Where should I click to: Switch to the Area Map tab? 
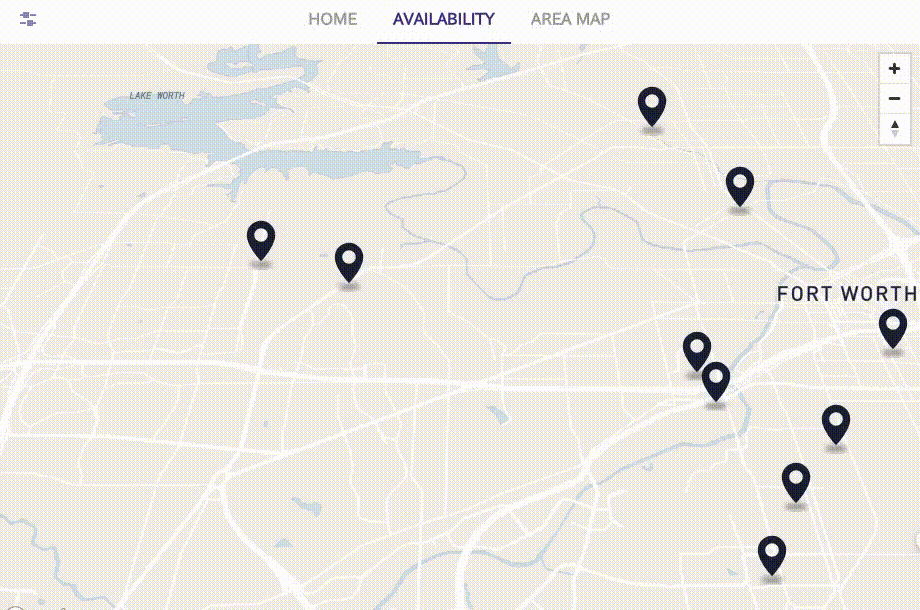[x=570, y=20]
